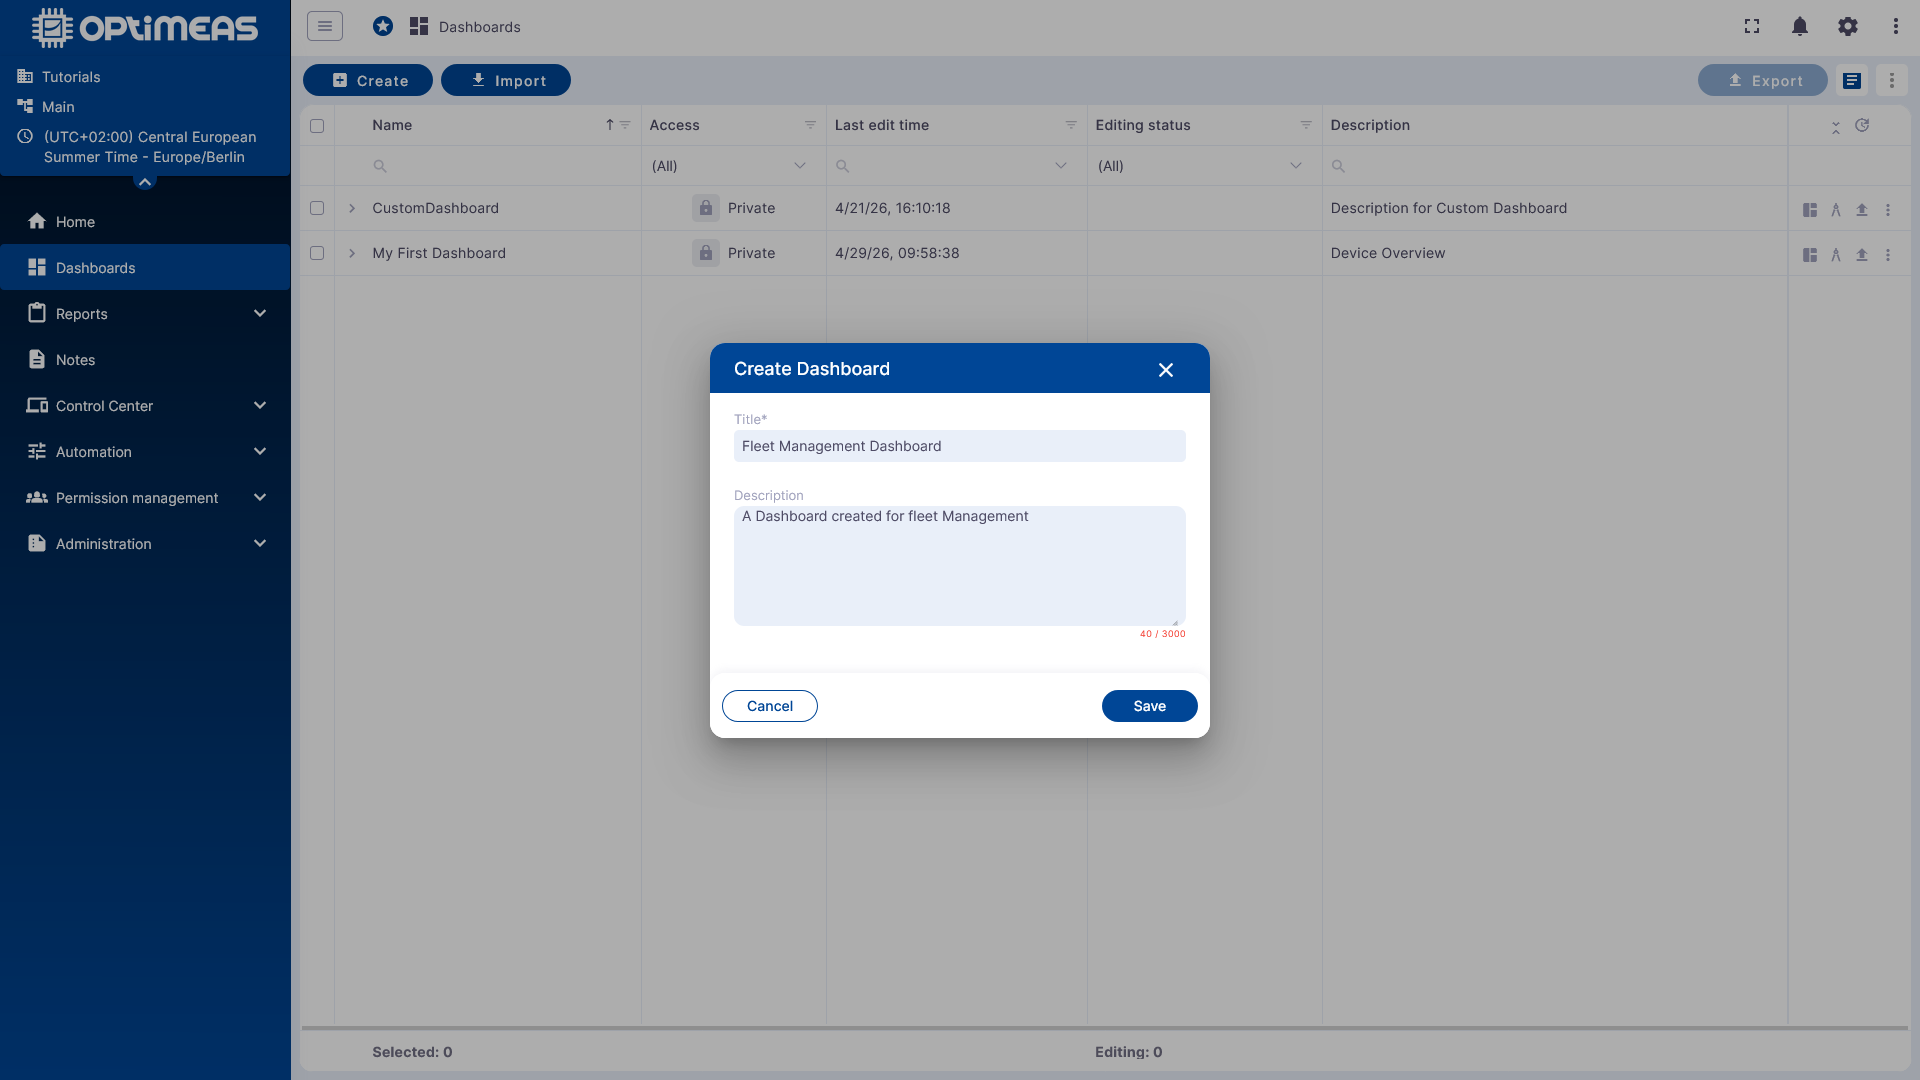Click the Import button

click(x=506, y=80)
